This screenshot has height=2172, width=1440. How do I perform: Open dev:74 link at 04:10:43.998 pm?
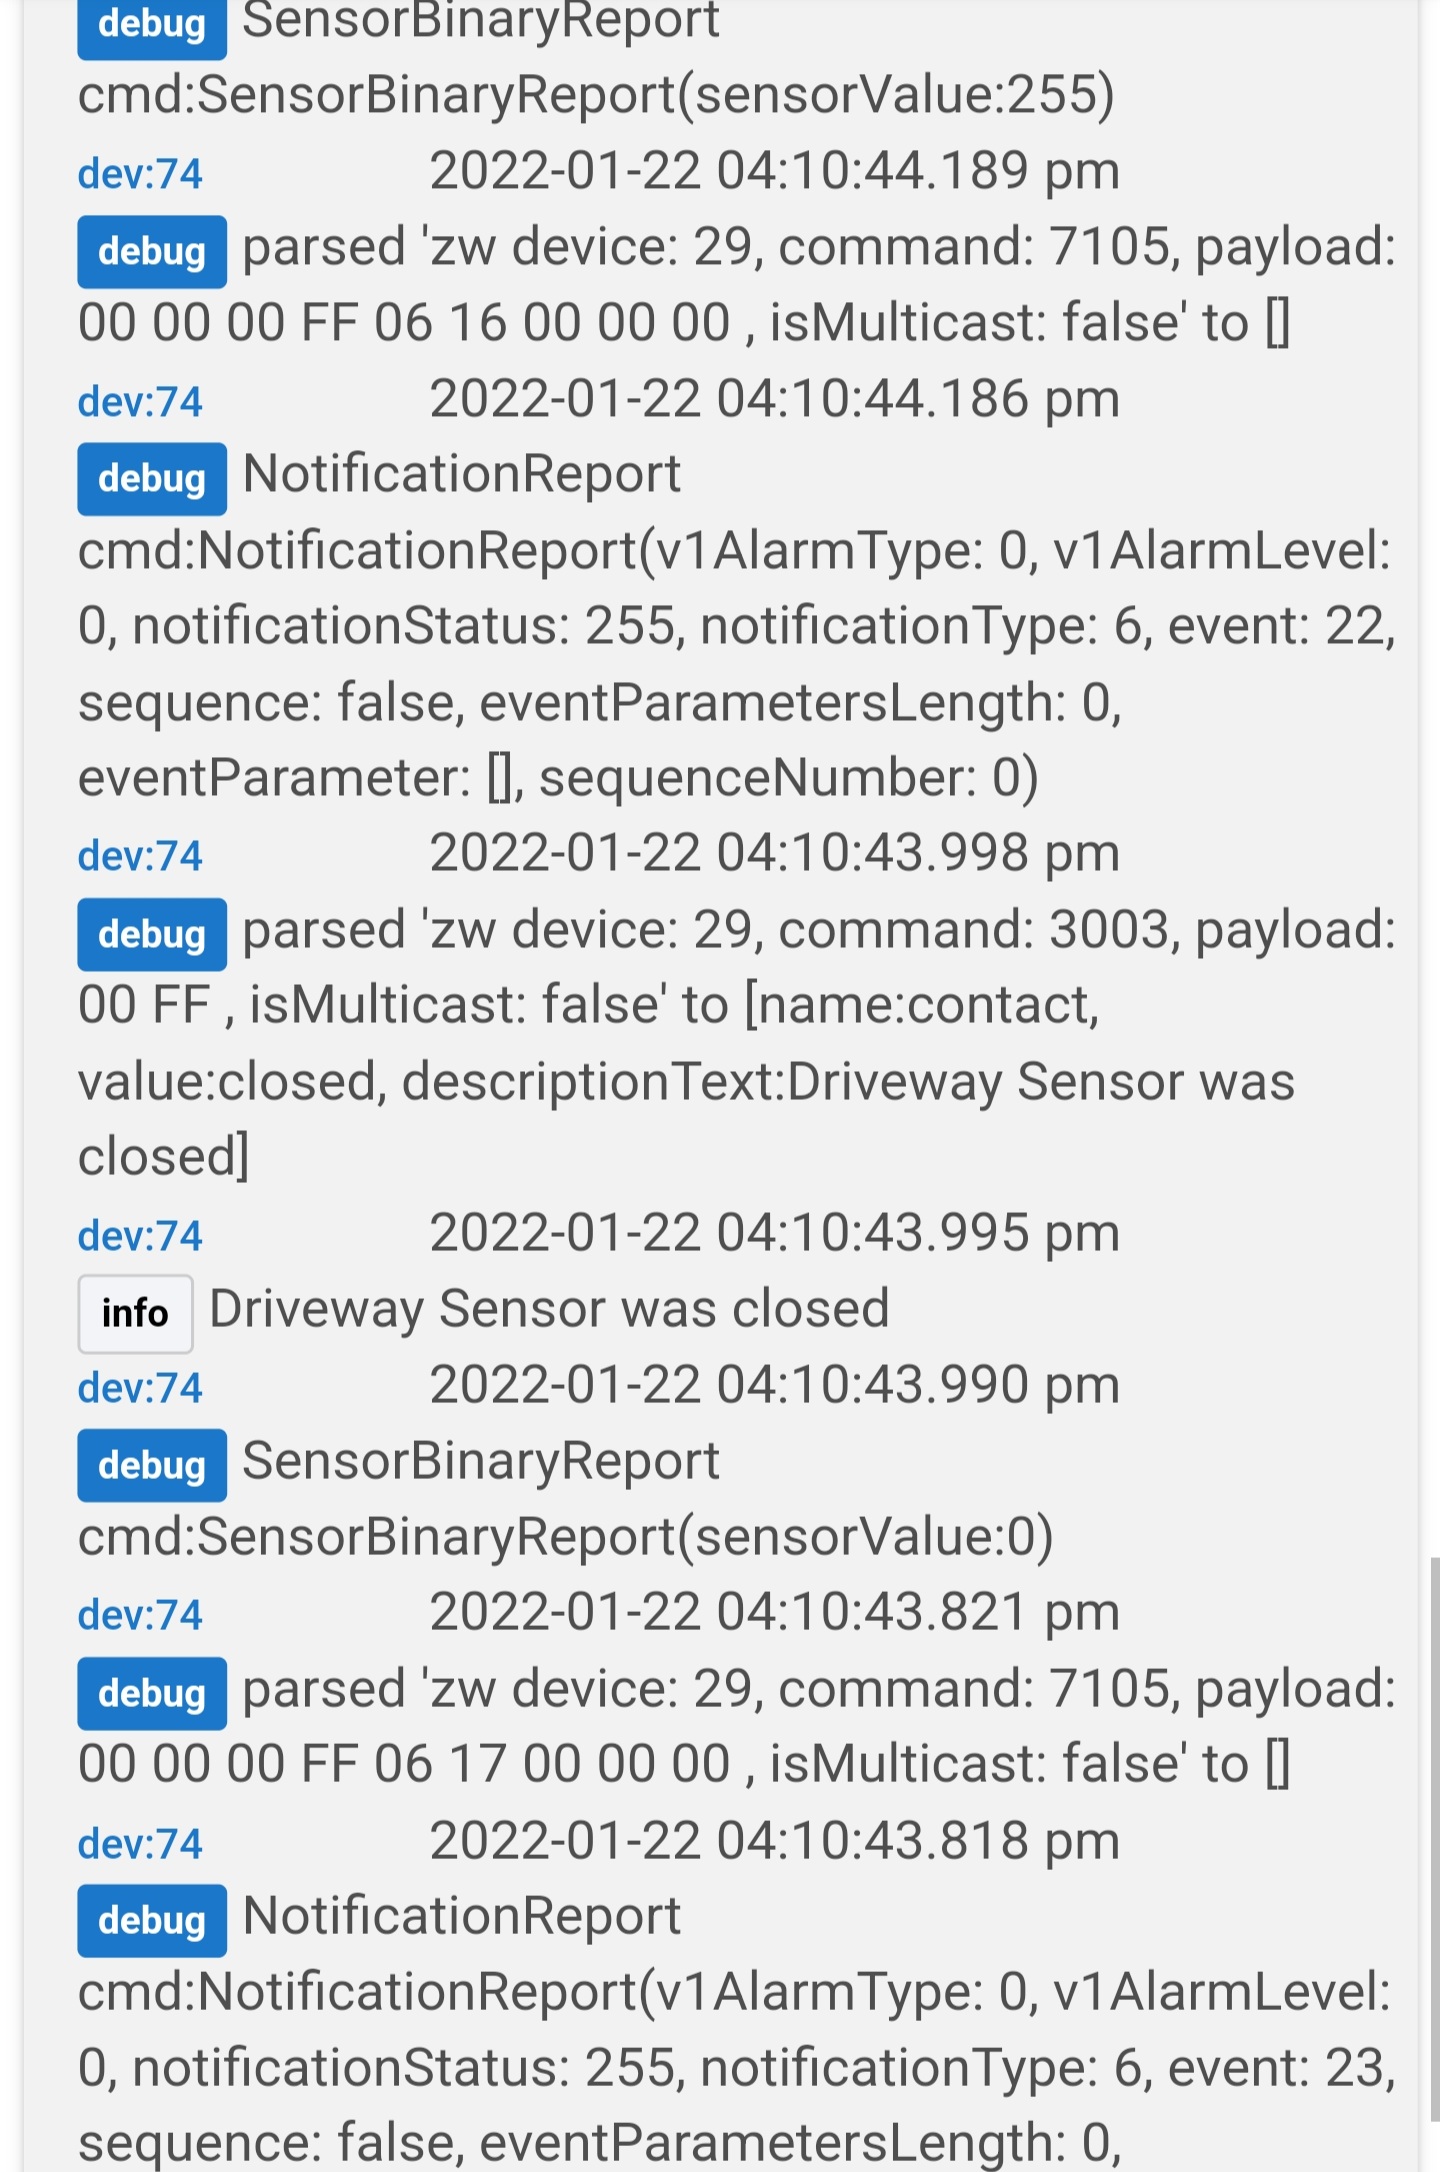click(140, 856)
